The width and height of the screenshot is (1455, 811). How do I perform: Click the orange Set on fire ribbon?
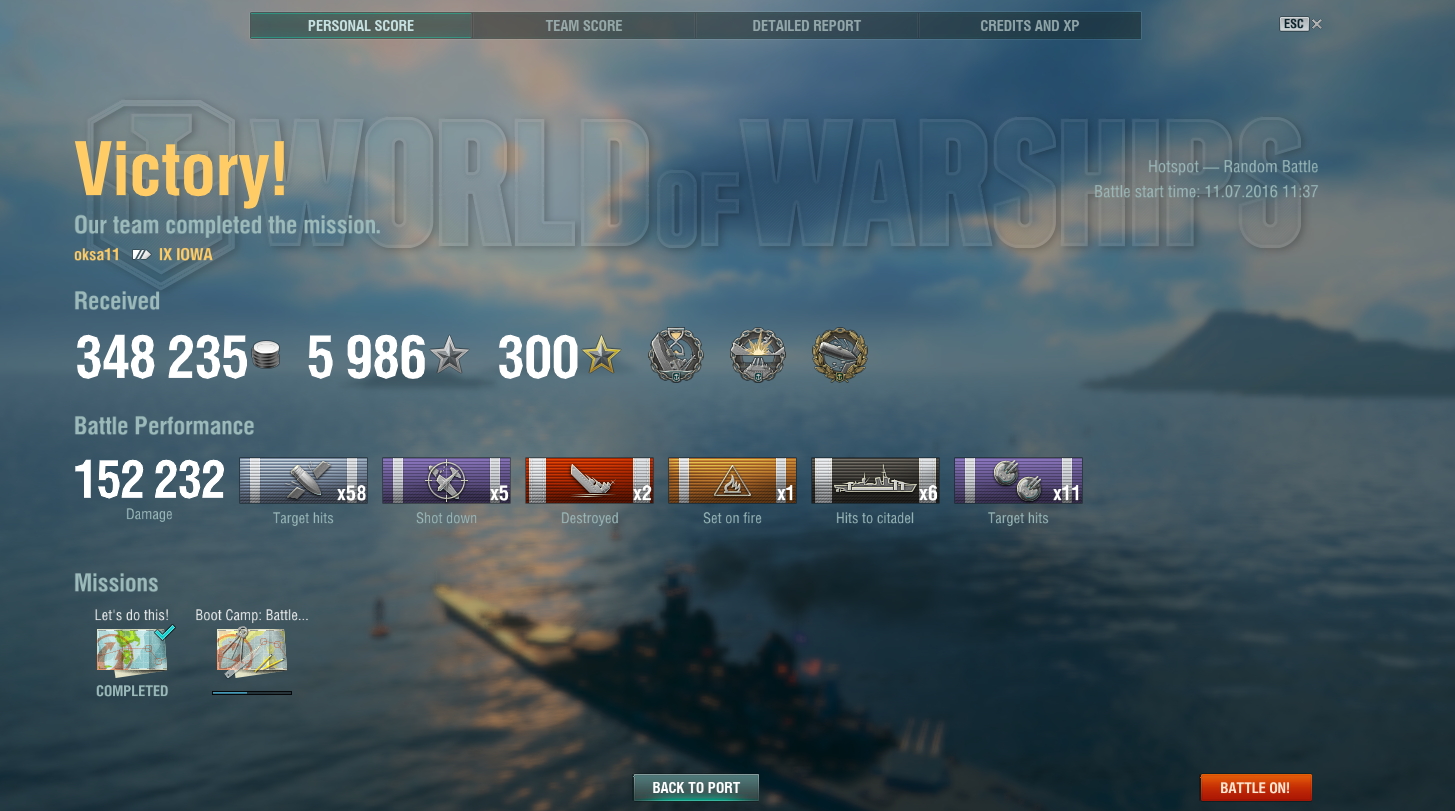[732, 481]
